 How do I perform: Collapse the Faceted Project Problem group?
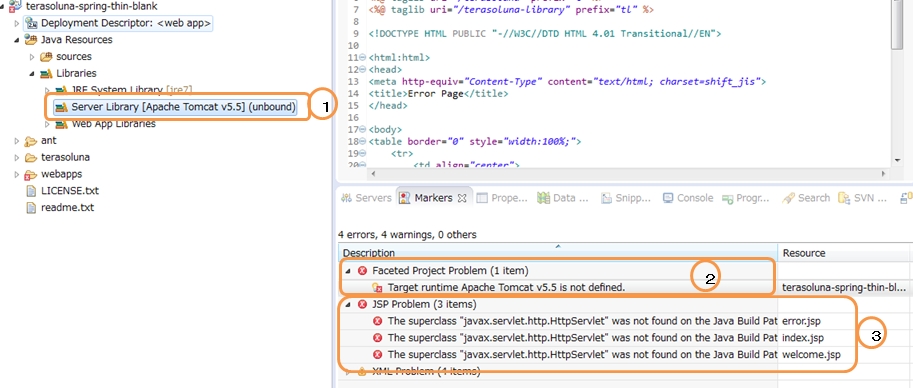[x=348, y=271]
